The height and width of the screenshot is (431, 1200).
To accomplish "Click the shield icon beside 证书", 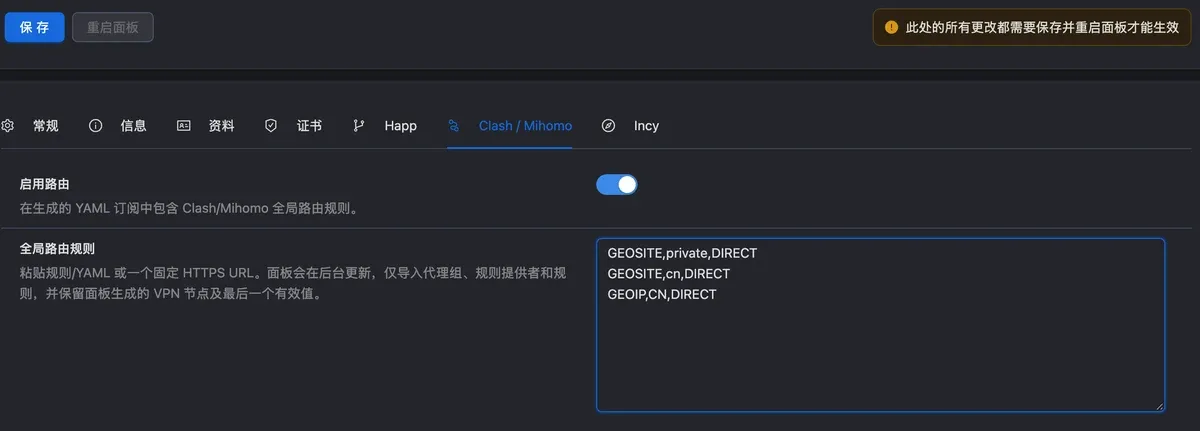I will pyautogui.click(x=271, y=126).
